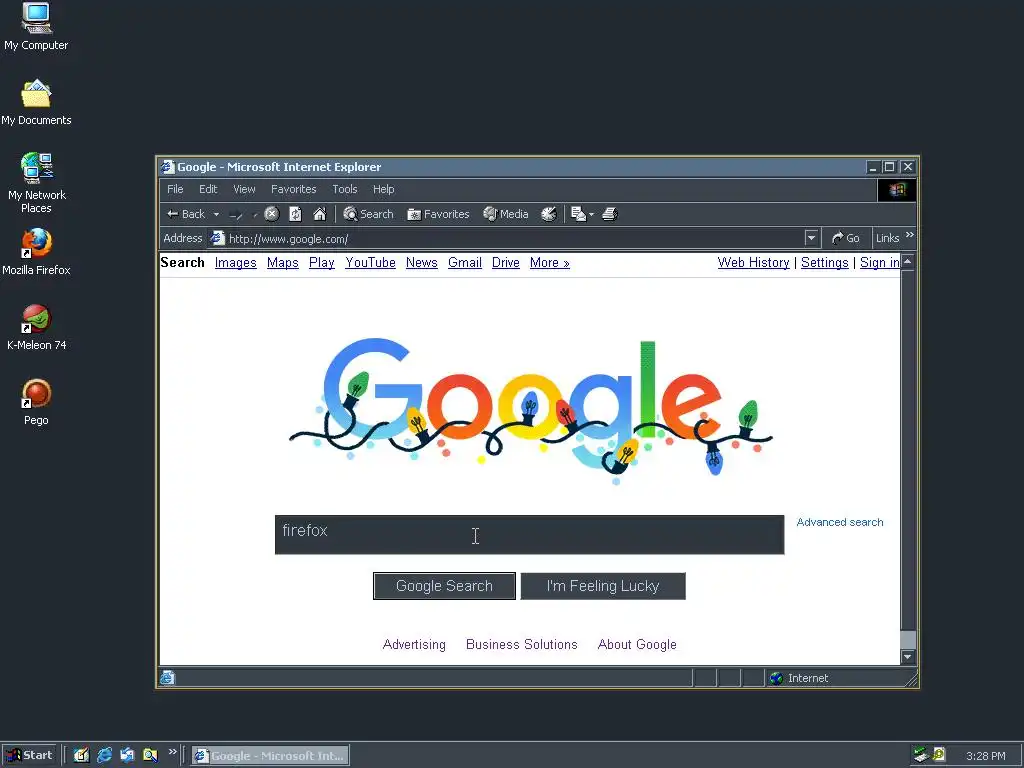
Task: Expand the Address bar dropdown
Action: tap(811, 238)
